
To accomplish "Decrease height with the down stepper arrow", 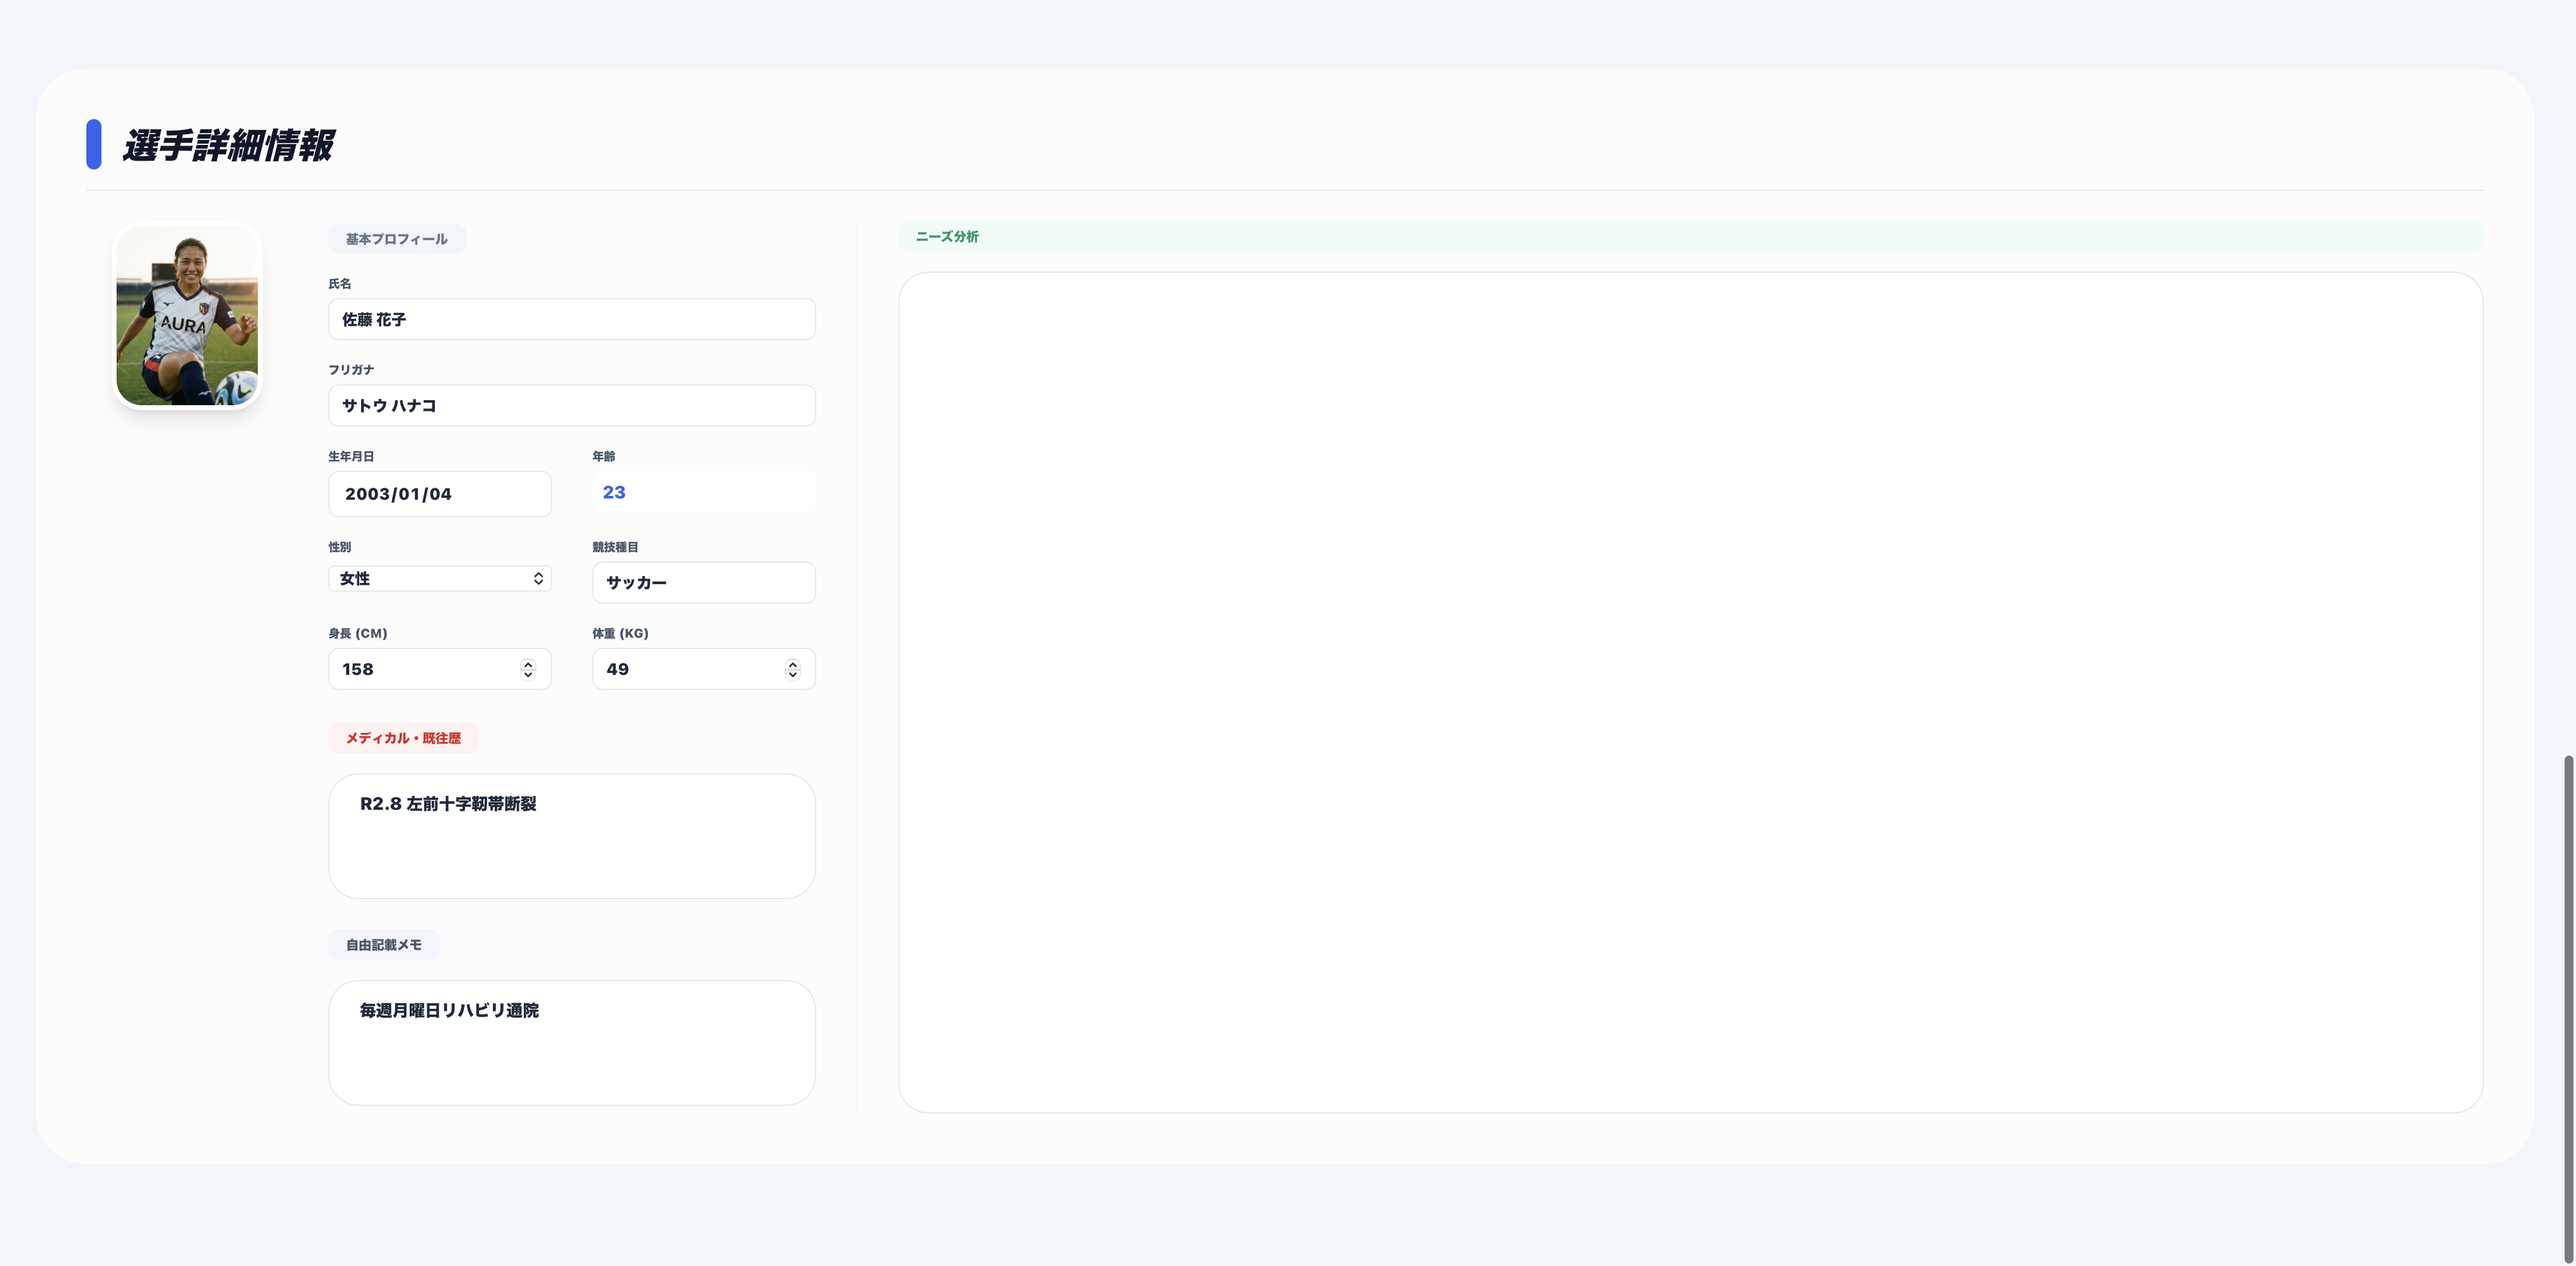I will tap(528, 675).
